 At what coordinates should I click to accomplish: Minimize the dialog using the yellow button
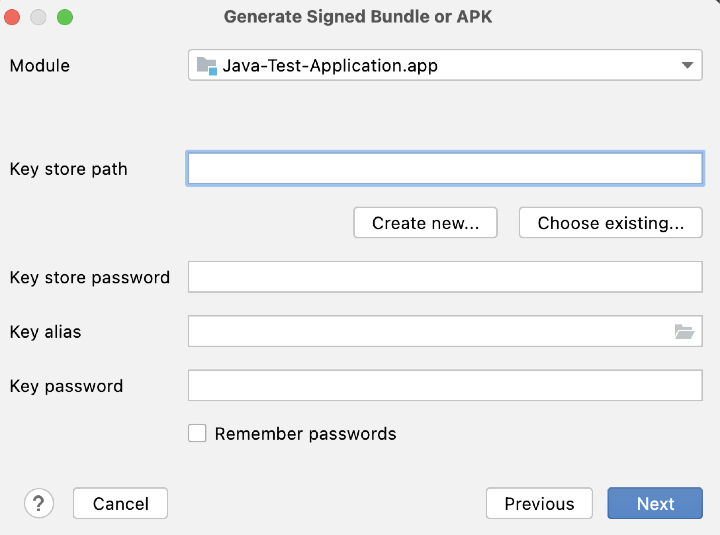click(x=39, y=17)
